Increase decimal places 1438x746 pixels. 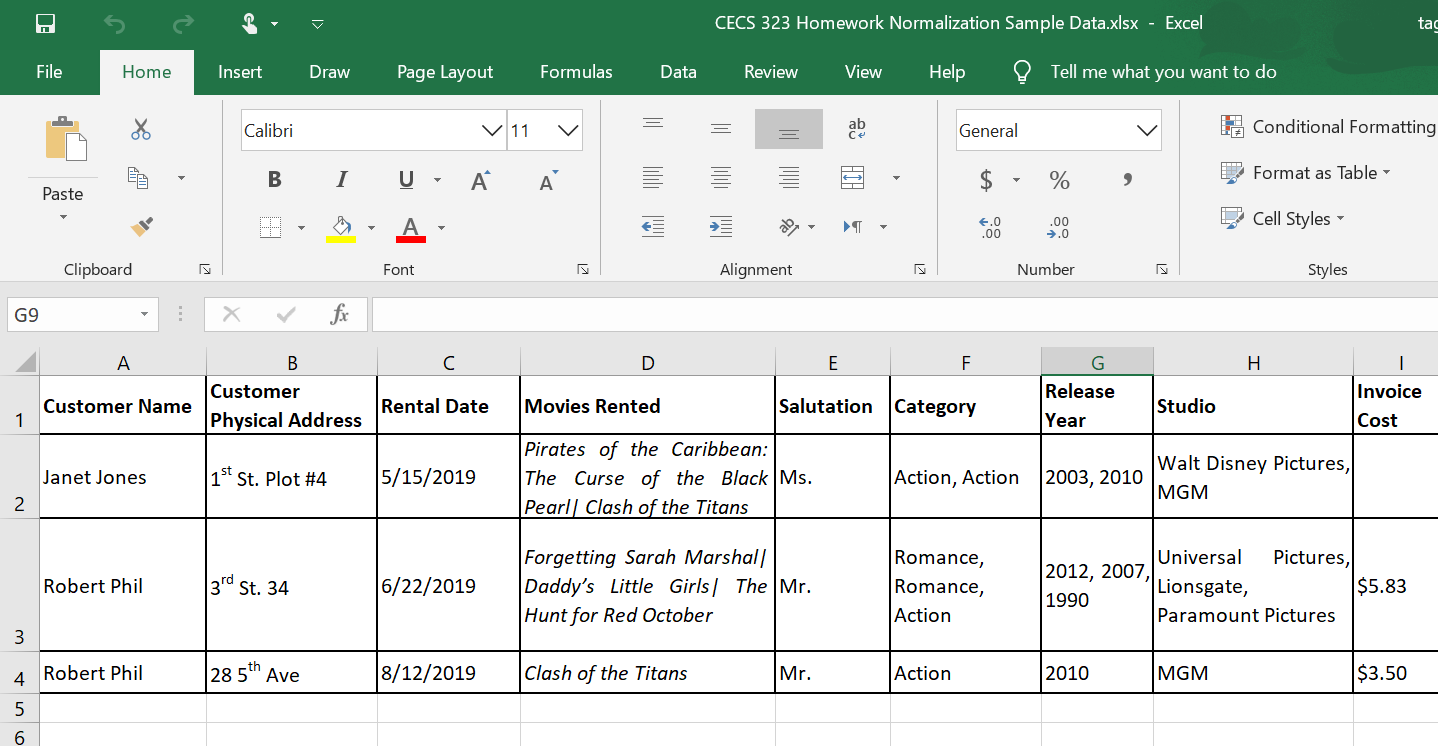click(990, 228)
